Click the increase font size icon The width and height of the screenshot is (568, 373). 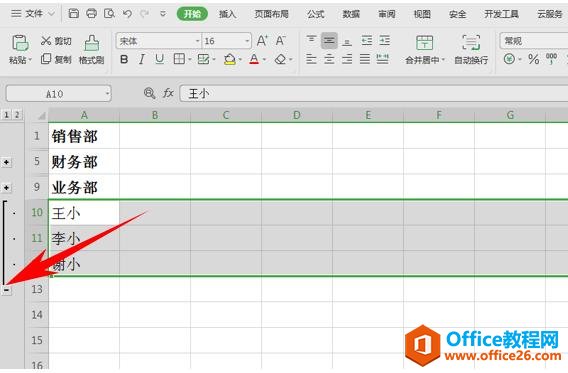262,41
